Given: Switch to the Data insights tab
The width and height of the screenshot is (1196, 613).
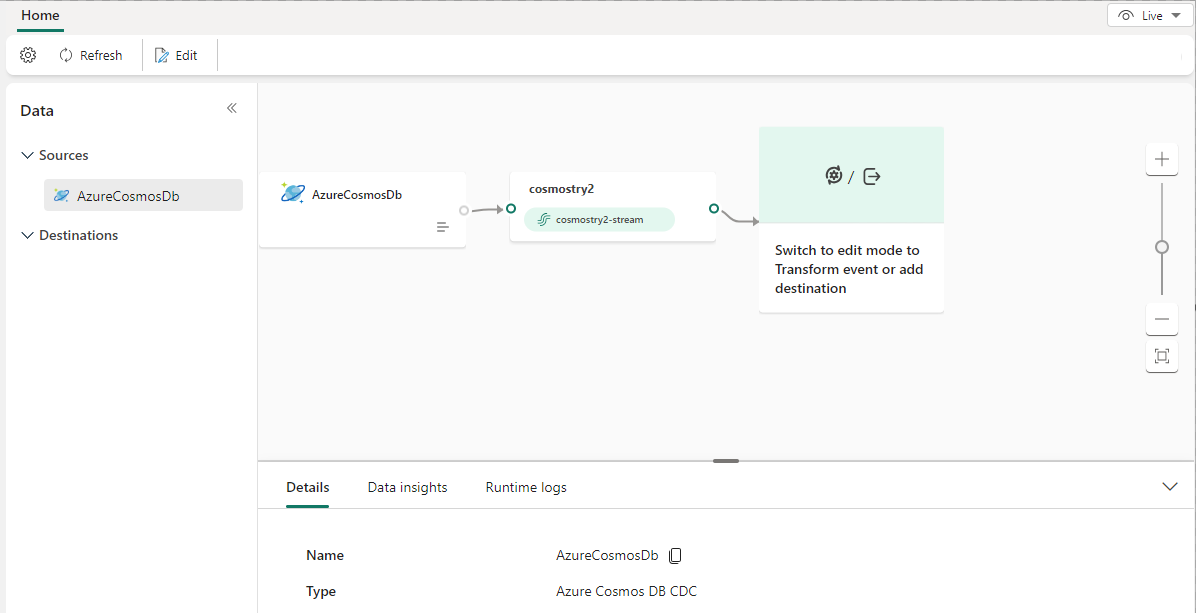Looking at the screenshot, I should (x=407, y=487).
